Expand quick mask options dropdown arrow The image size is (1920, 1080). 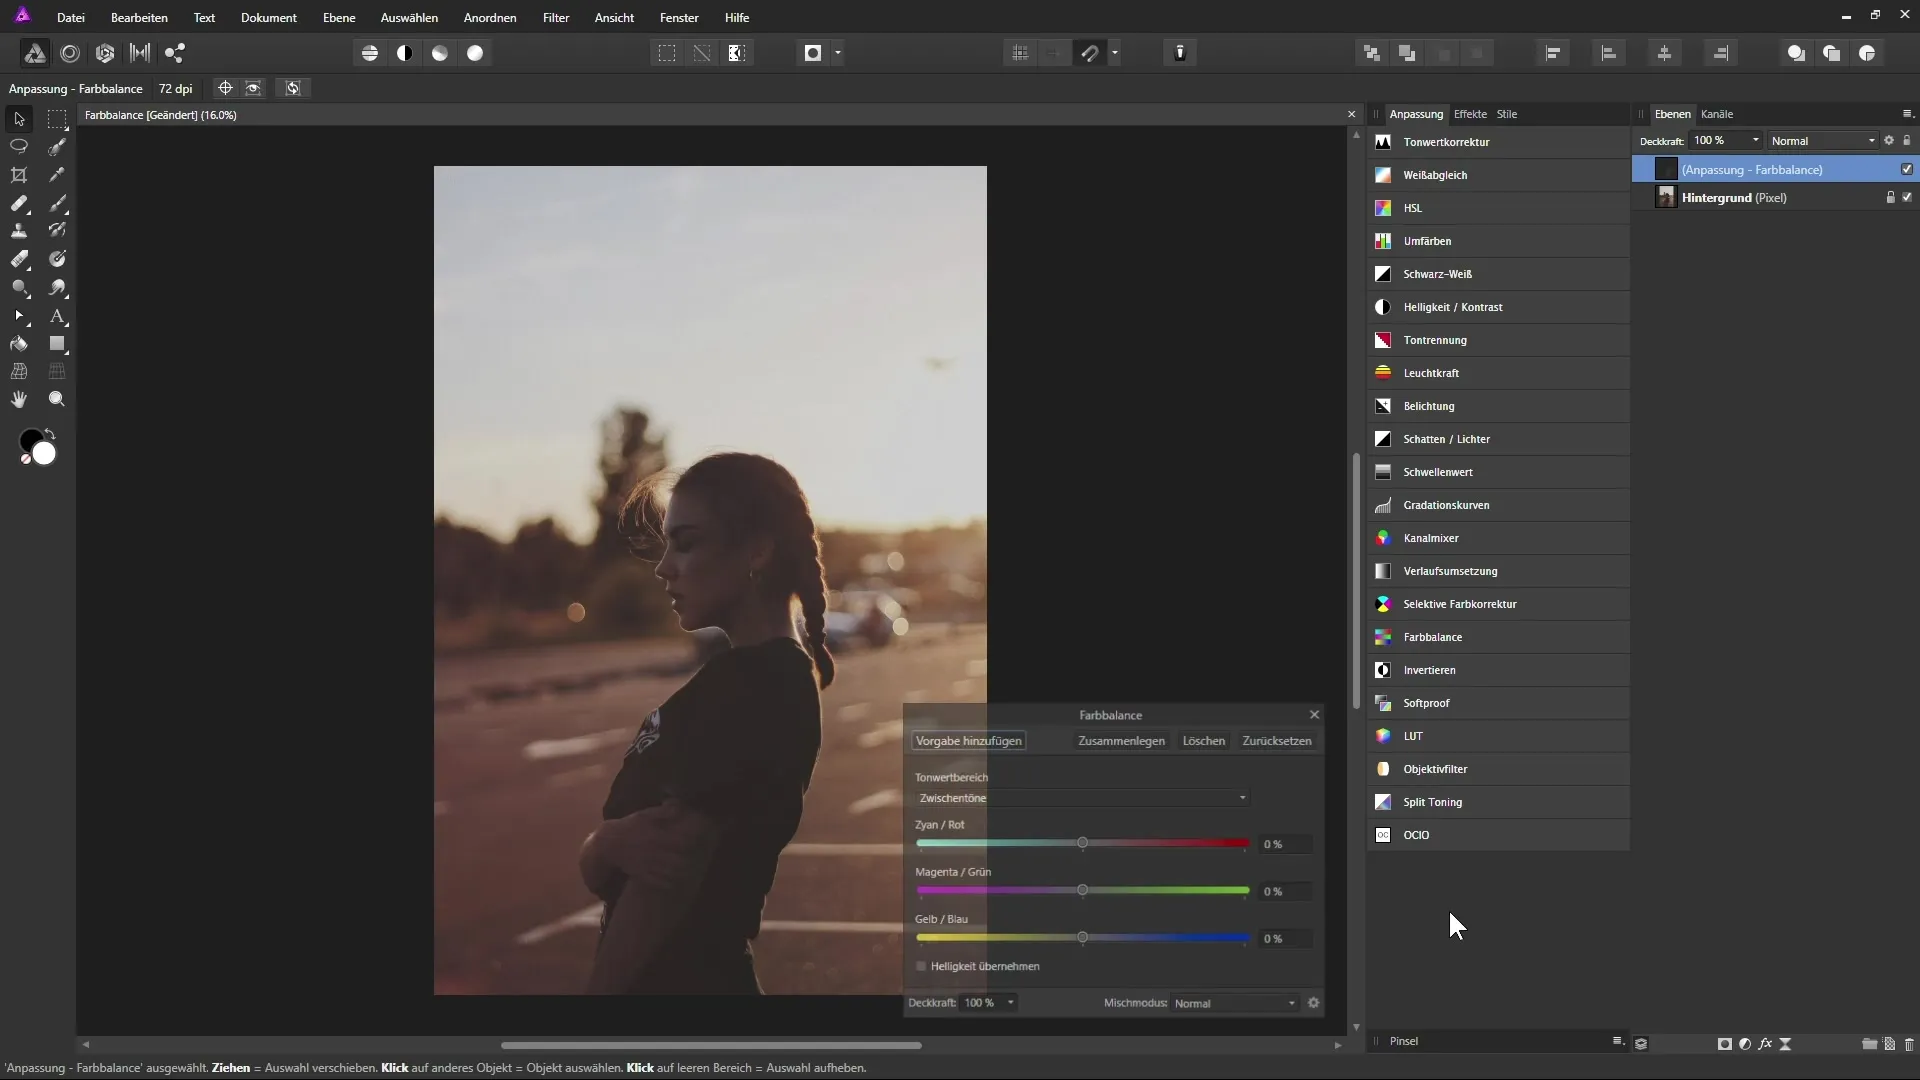click(838, 53)
